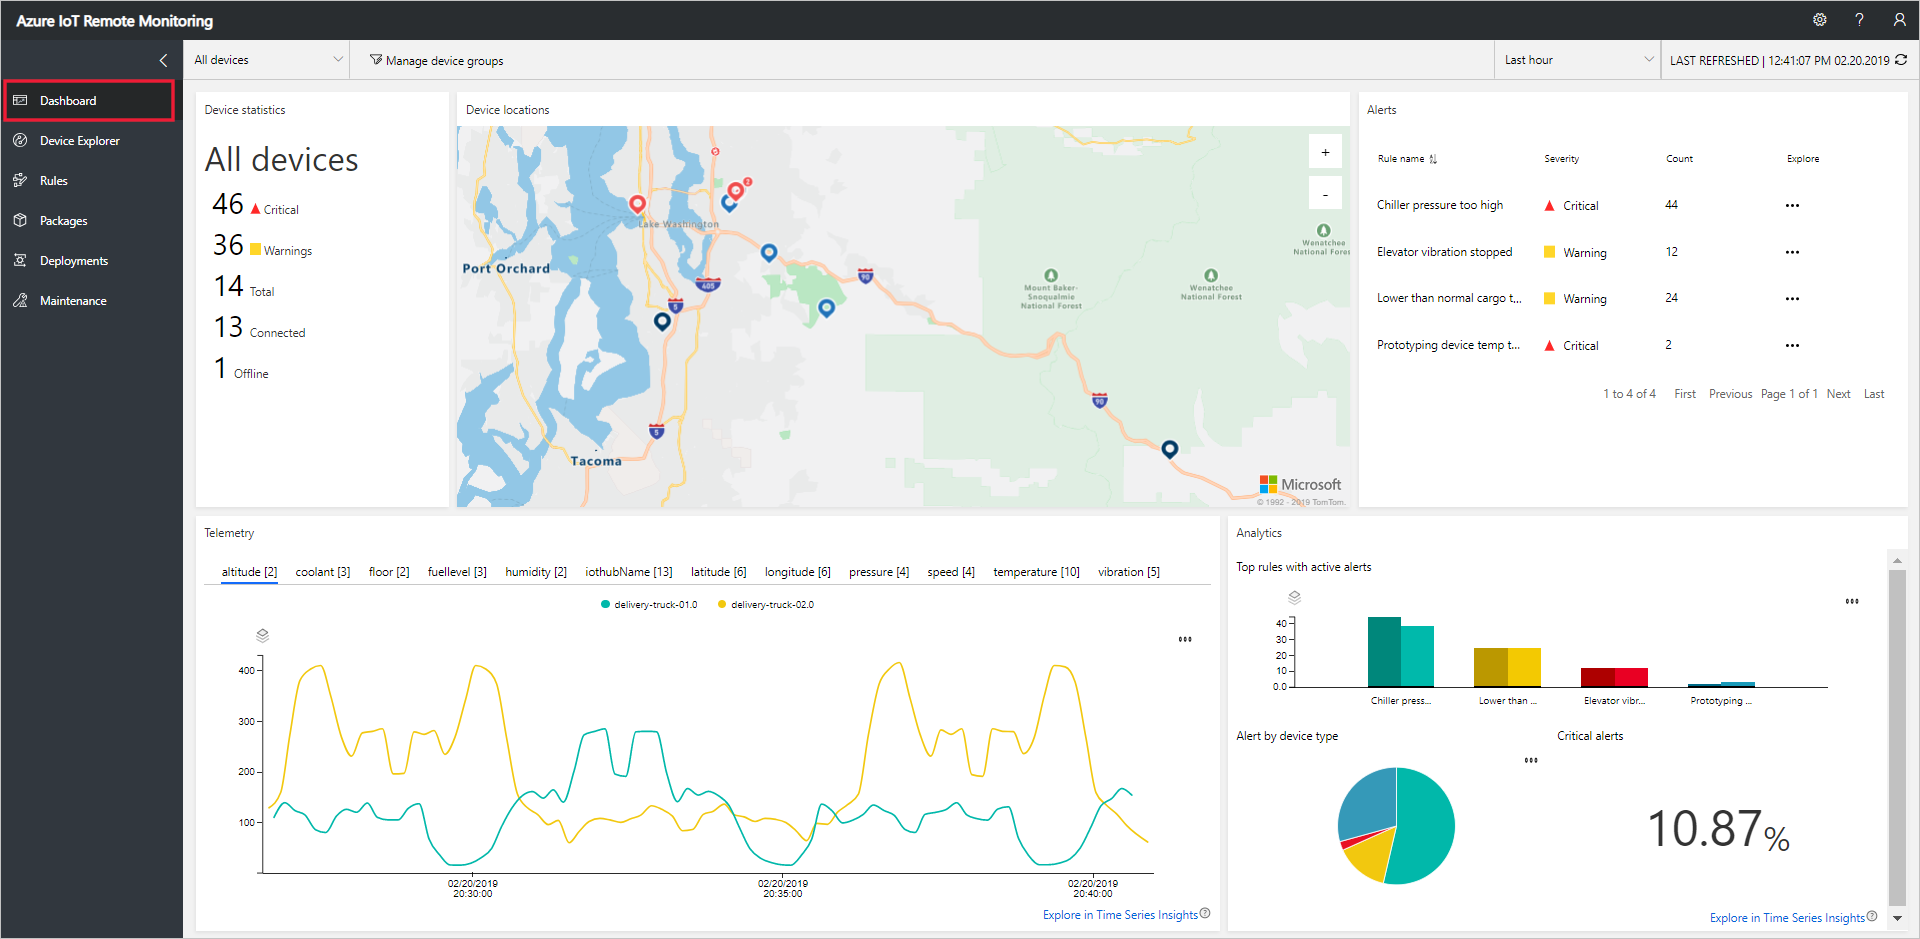Select the latitude [6] telemetry tab
Screen dimensions: 1920x939
coord(719,572)
